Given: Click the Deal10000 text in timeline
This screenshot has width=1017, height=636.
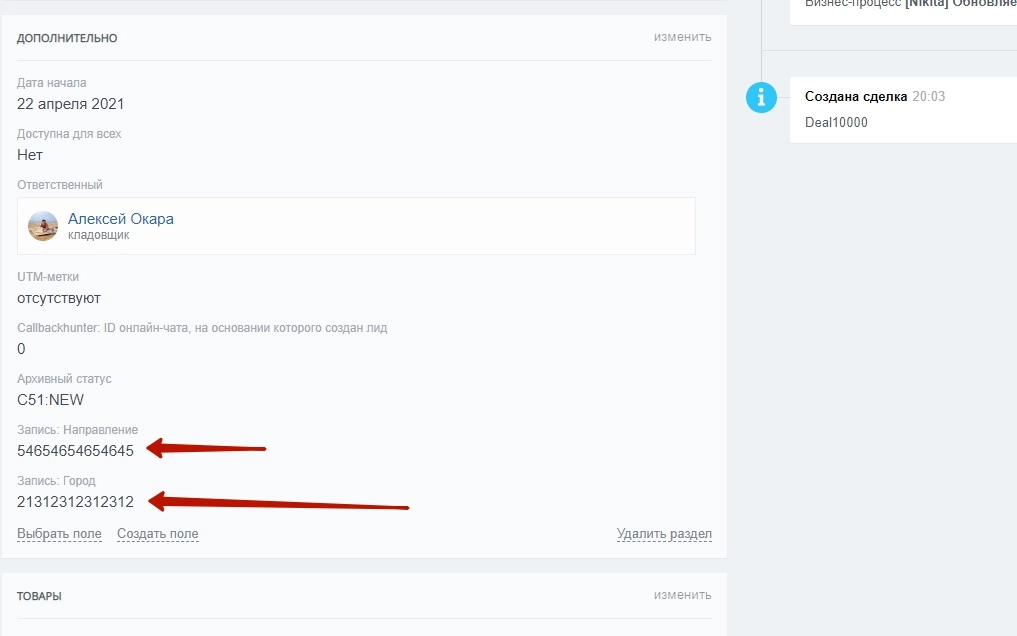Looking at the screenshot, I should pyautogui.click(x=836, y=123).
